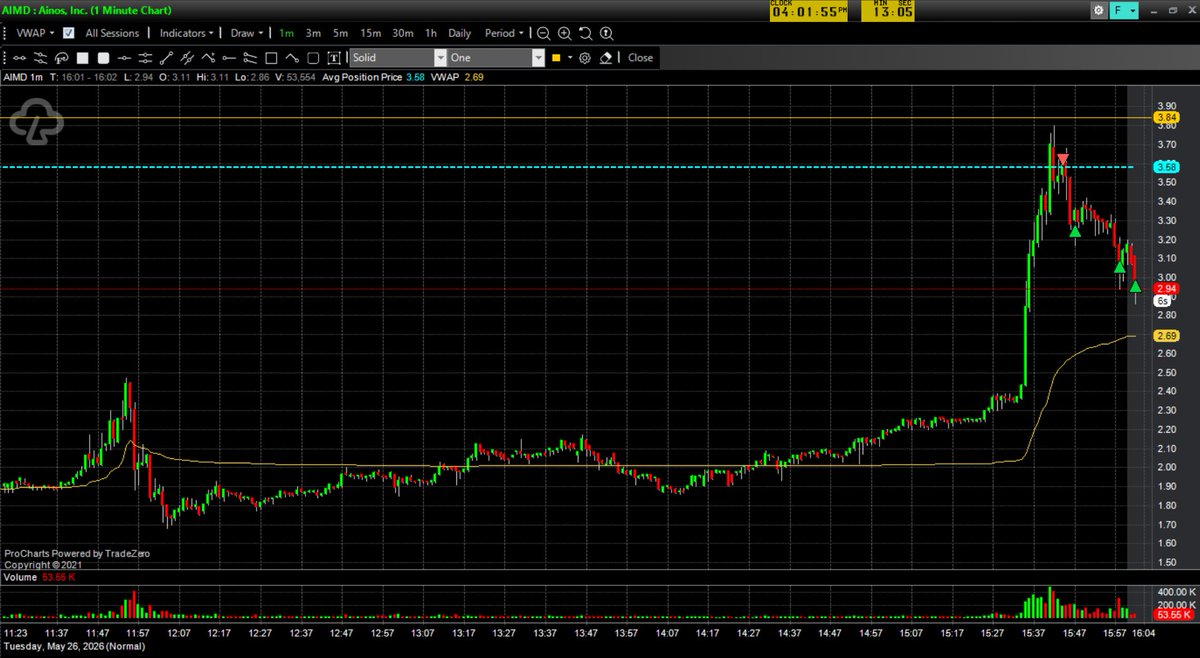The width and height of the screenshot is (1200, 658).
Task: Select the zigzag polyline drawing tool
Action: point(208,58)
